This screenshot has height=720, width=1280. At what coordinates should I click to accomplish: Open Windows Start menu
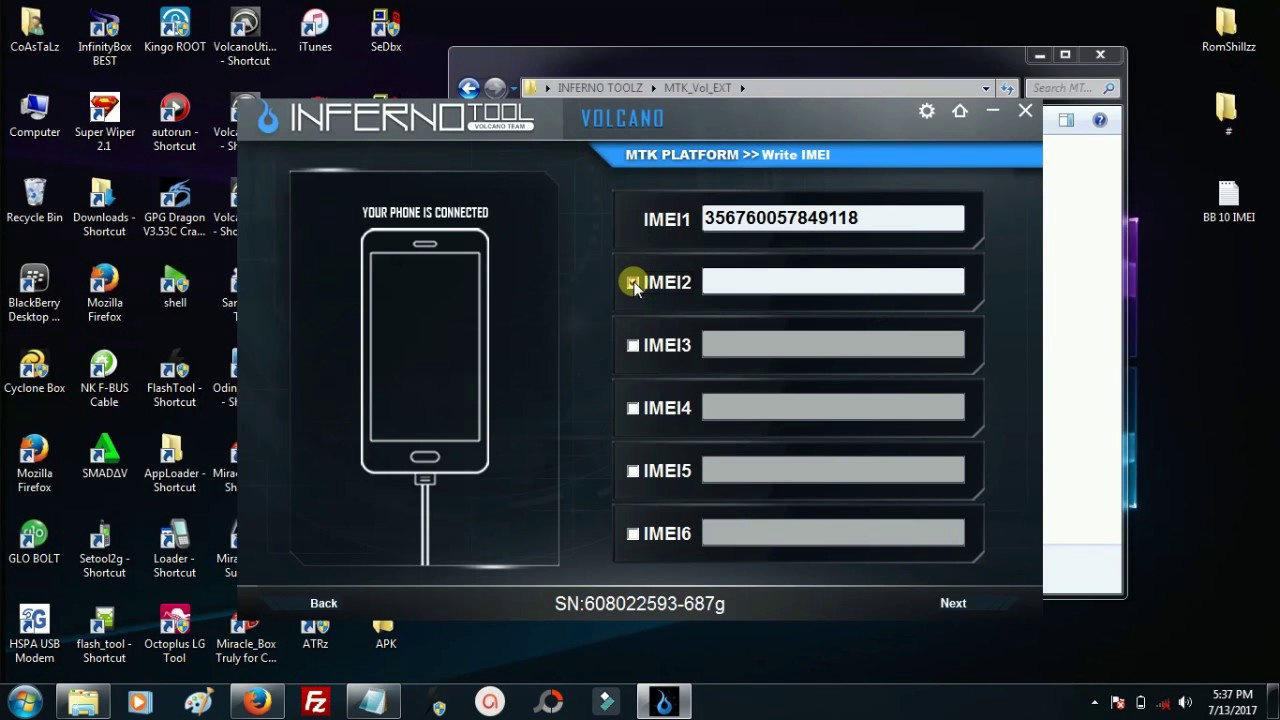click(x=24, y=701)
